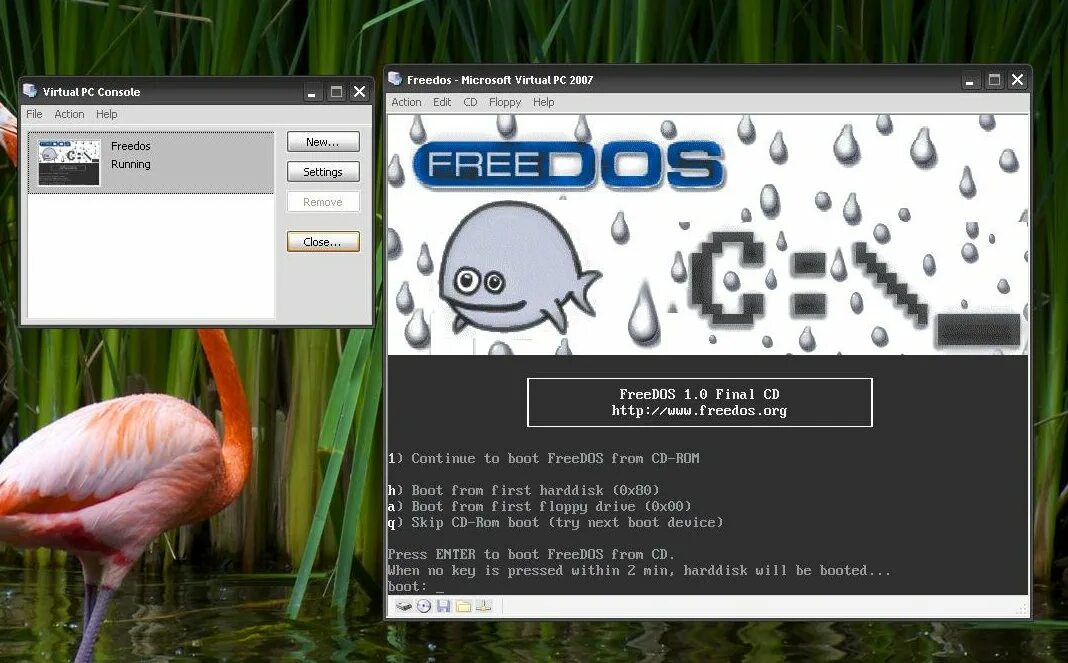The height and width of the screenshot is (663, 1068).
Task: Click 'Skip CD-Rom boot' line
Action: [x=555, y=523]
